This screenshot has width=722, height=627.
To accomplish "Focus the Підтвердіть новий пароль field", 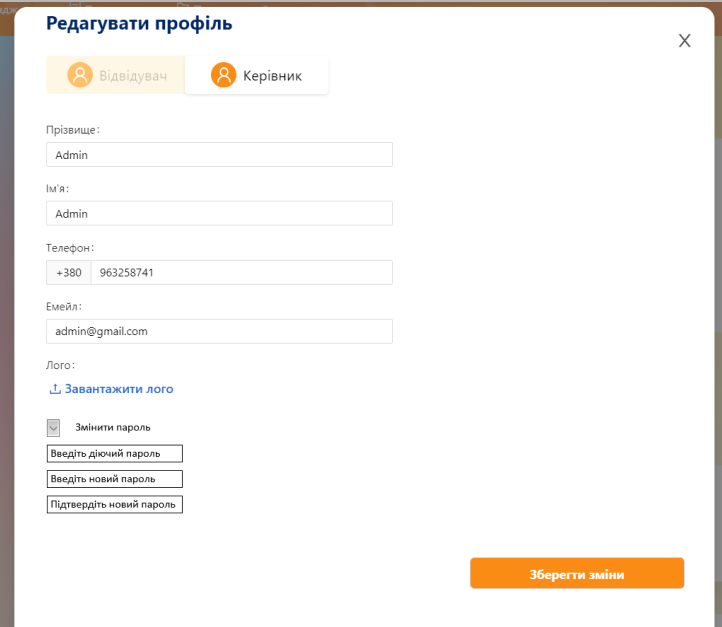I will pos(115,504).
